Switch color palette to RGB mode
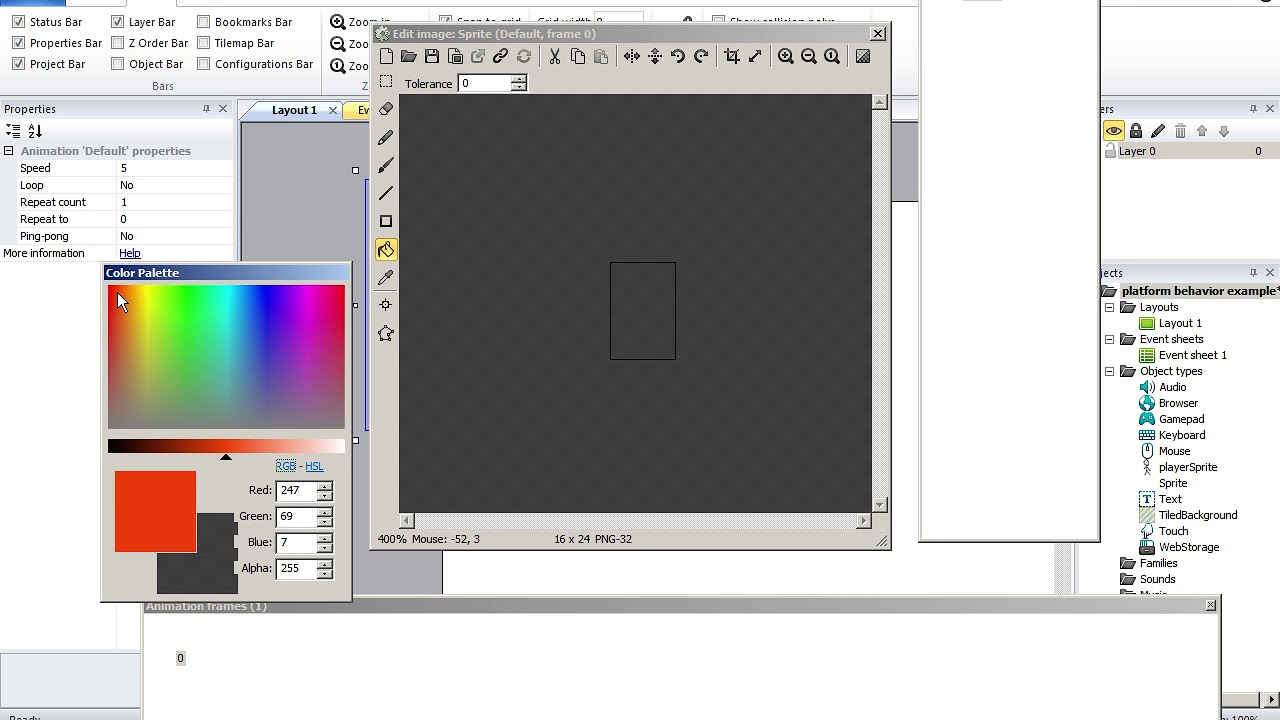Screen dimensions: 1280x720 point(286,467)
